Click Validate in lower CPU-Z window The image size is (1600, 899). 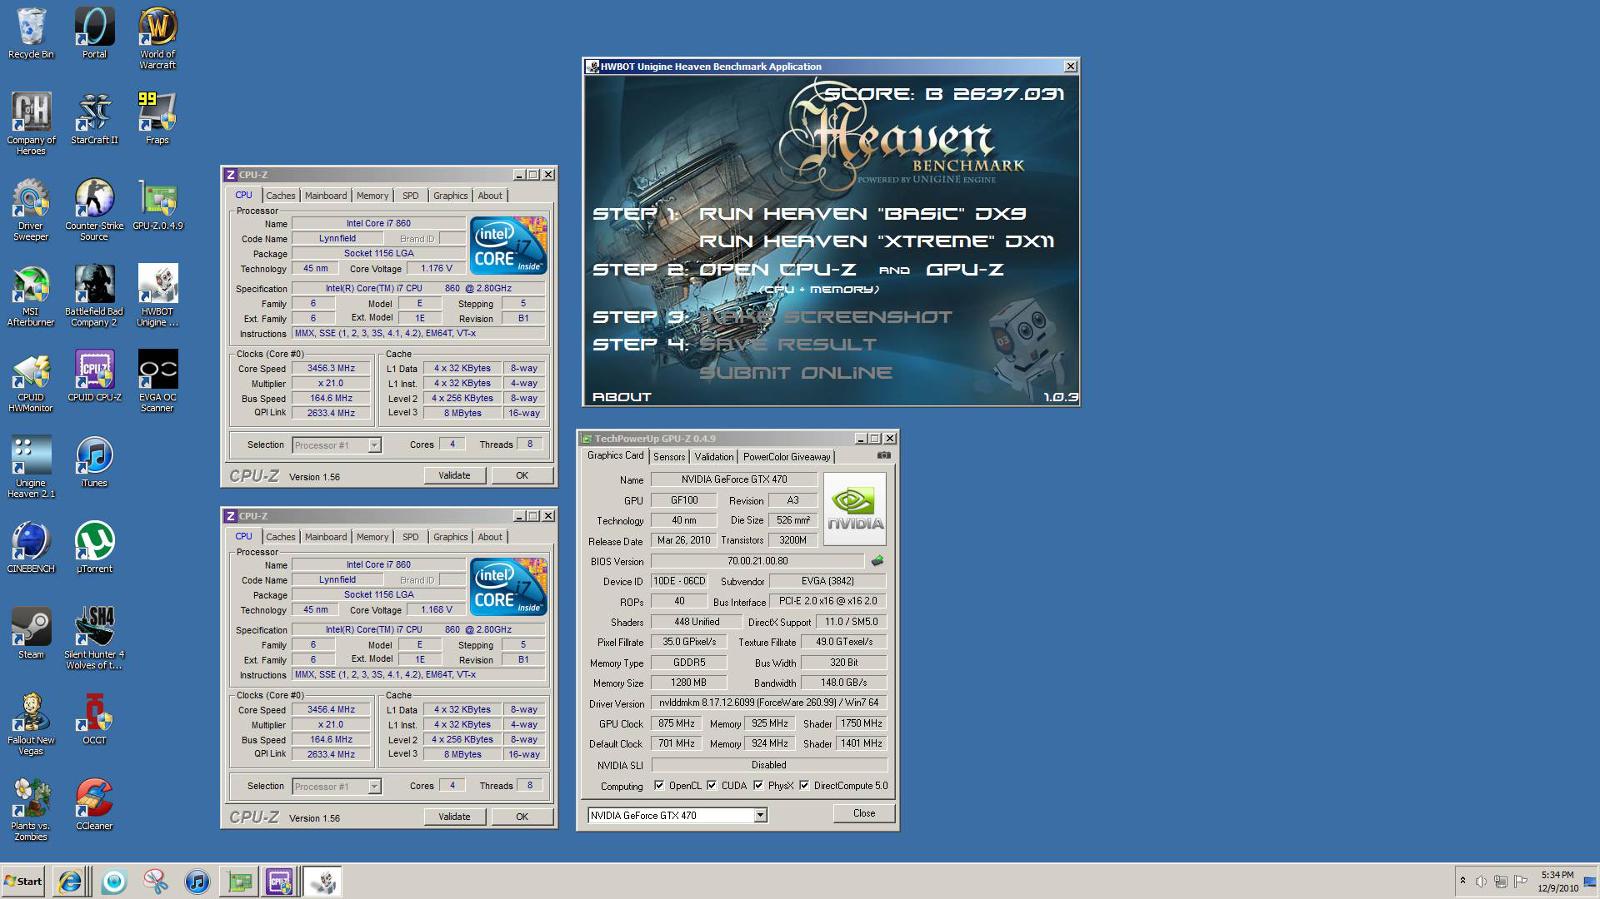click(454, 816)
